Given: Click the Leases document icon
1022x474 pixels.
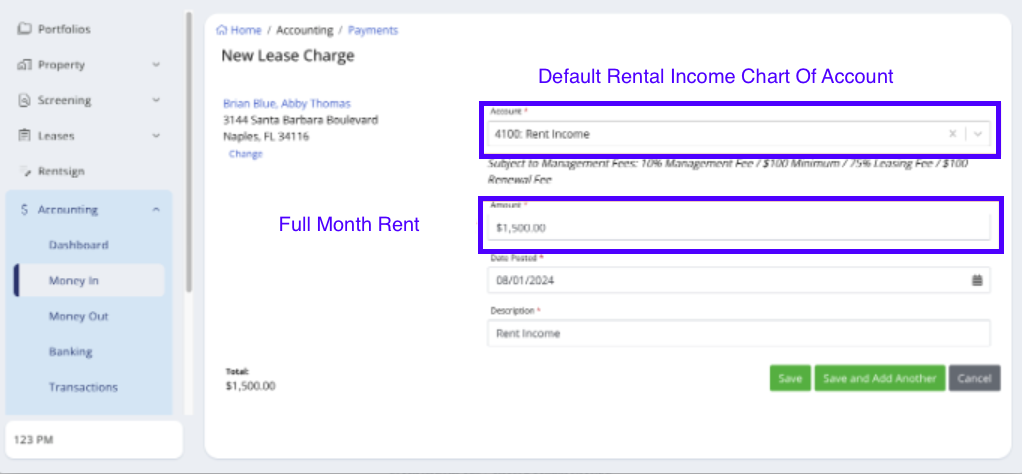Looking at the screenshot, I should pyautogui.click(x=25, y=136).
